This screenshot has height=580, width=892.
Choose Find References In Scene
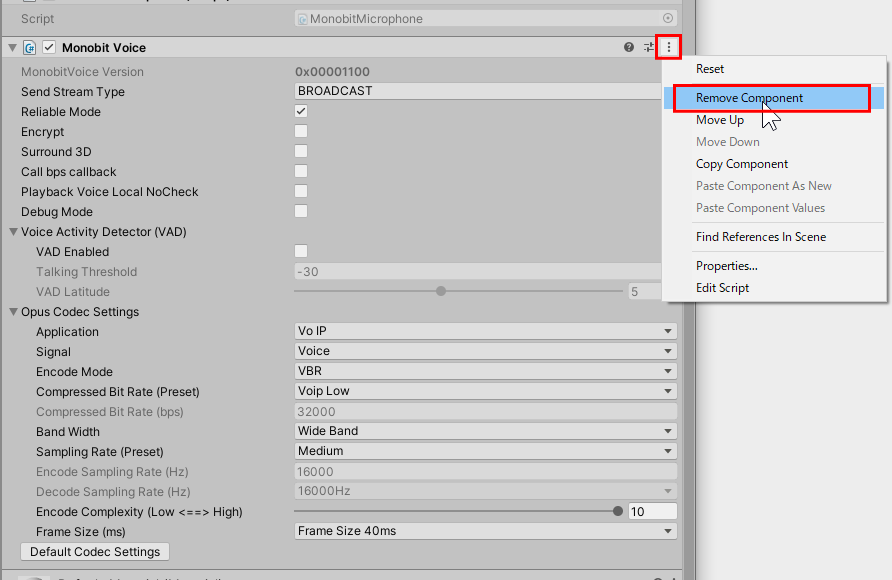pos(774,237)
